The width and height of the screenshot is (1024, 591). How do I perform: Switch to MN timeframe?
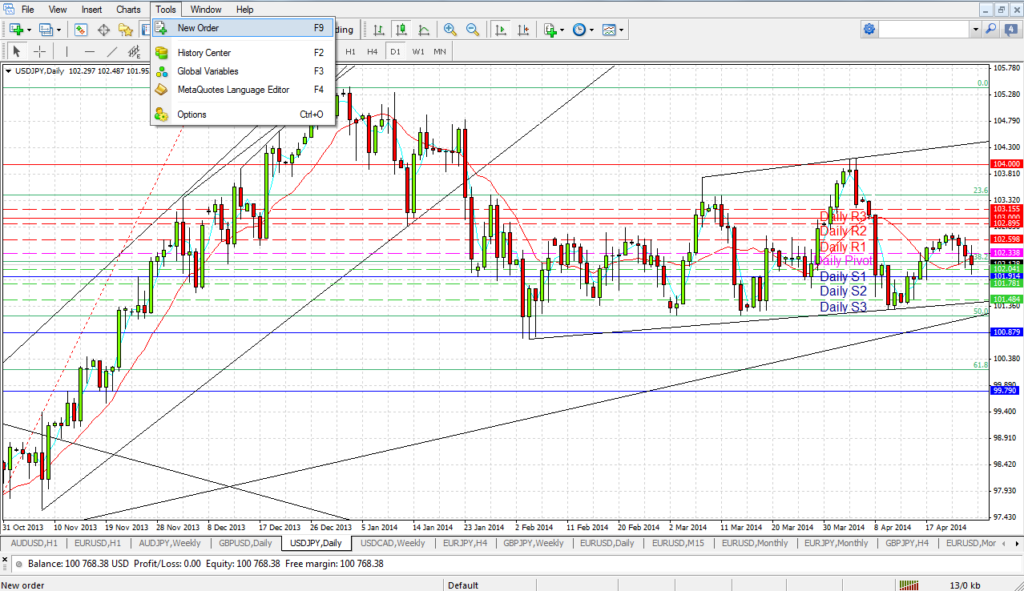pyautogui.click(x=440, y=51)
